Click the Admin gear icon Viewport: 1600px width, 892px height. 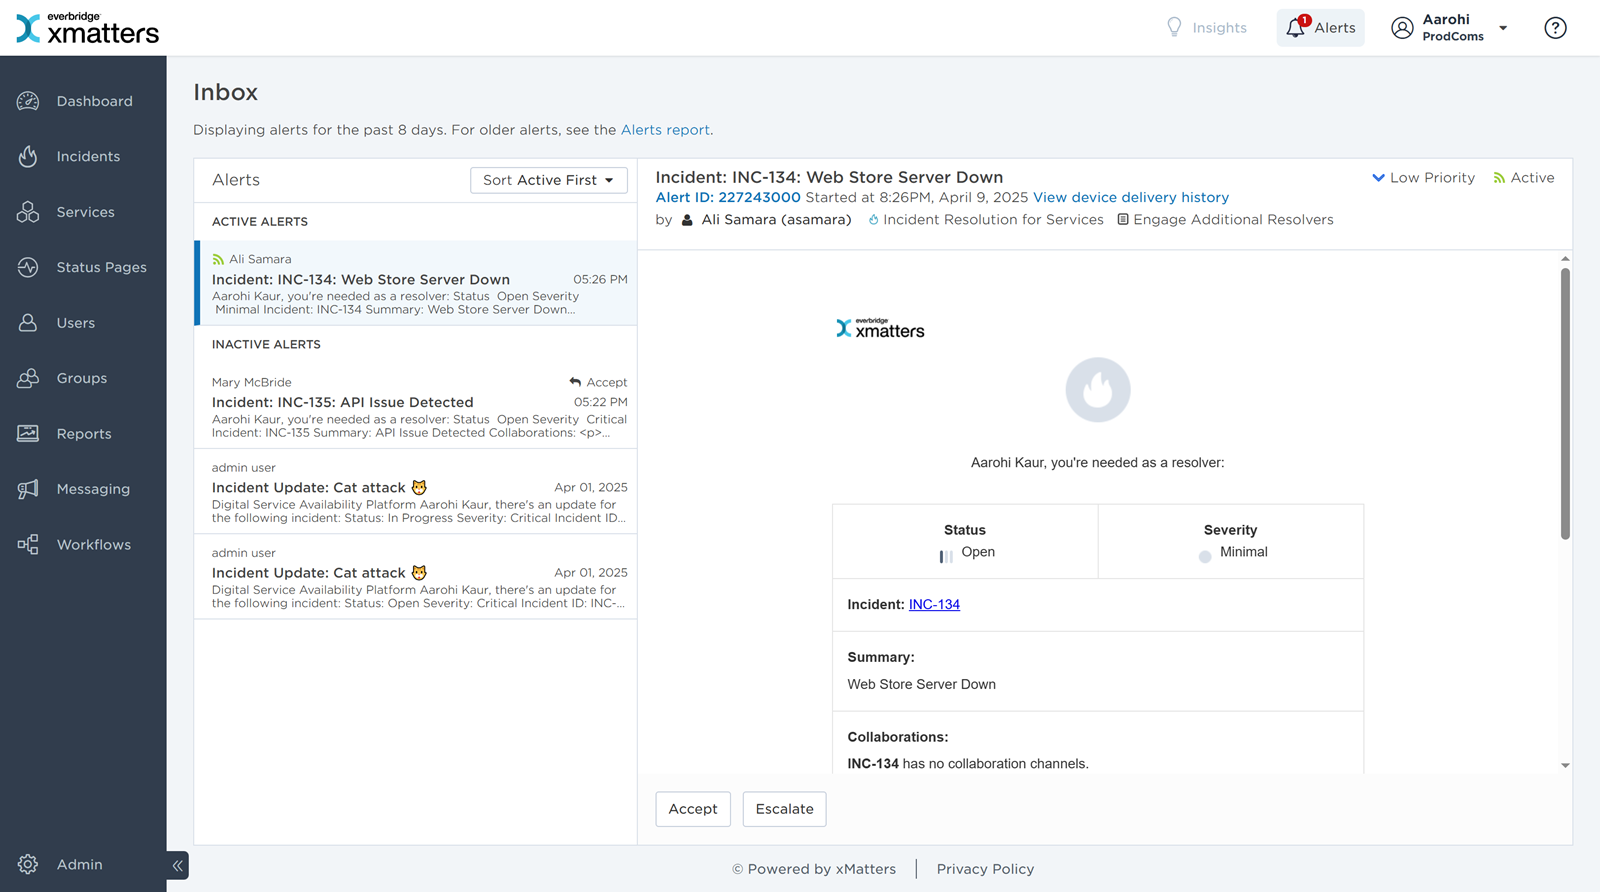click(x=28, y=864)
